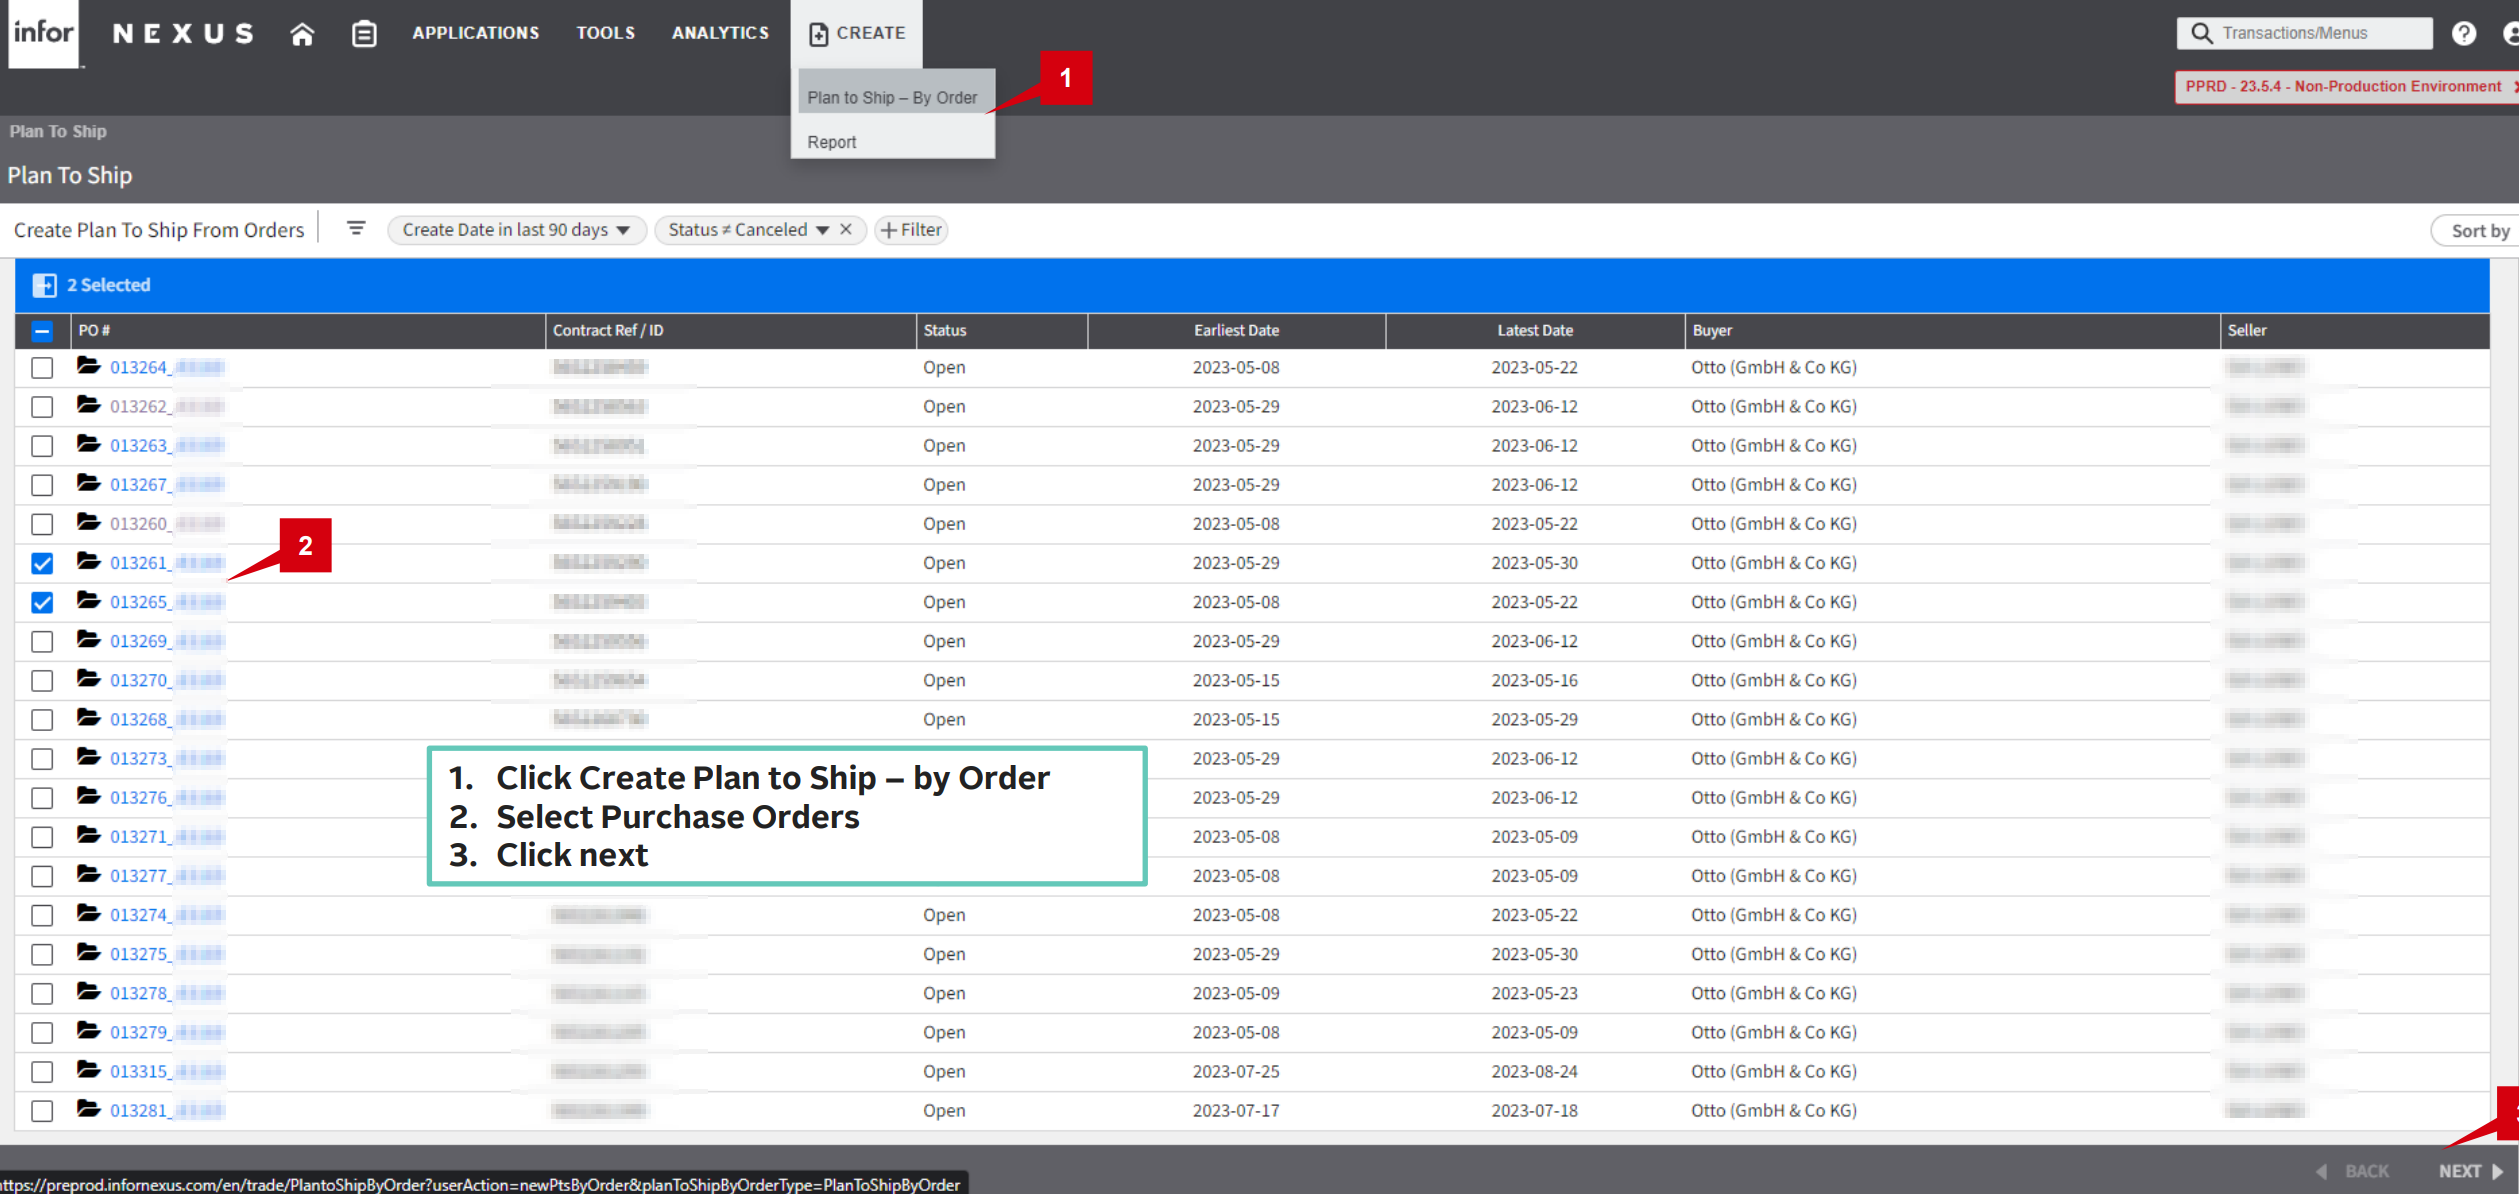The image size is (2519, 1194).
Task: Check the box for PO 013278
Action: coord(42,993)
